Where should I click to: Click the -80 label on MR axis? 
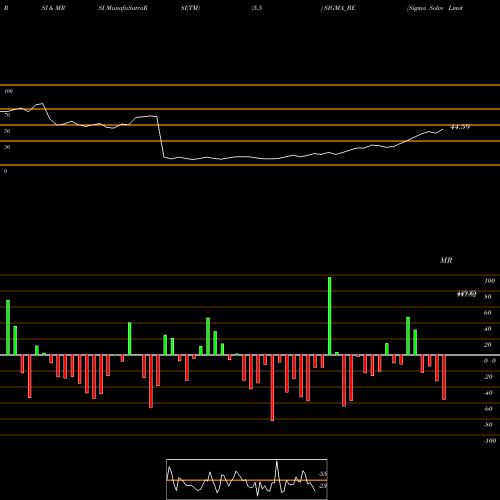(x=488, y=425)
